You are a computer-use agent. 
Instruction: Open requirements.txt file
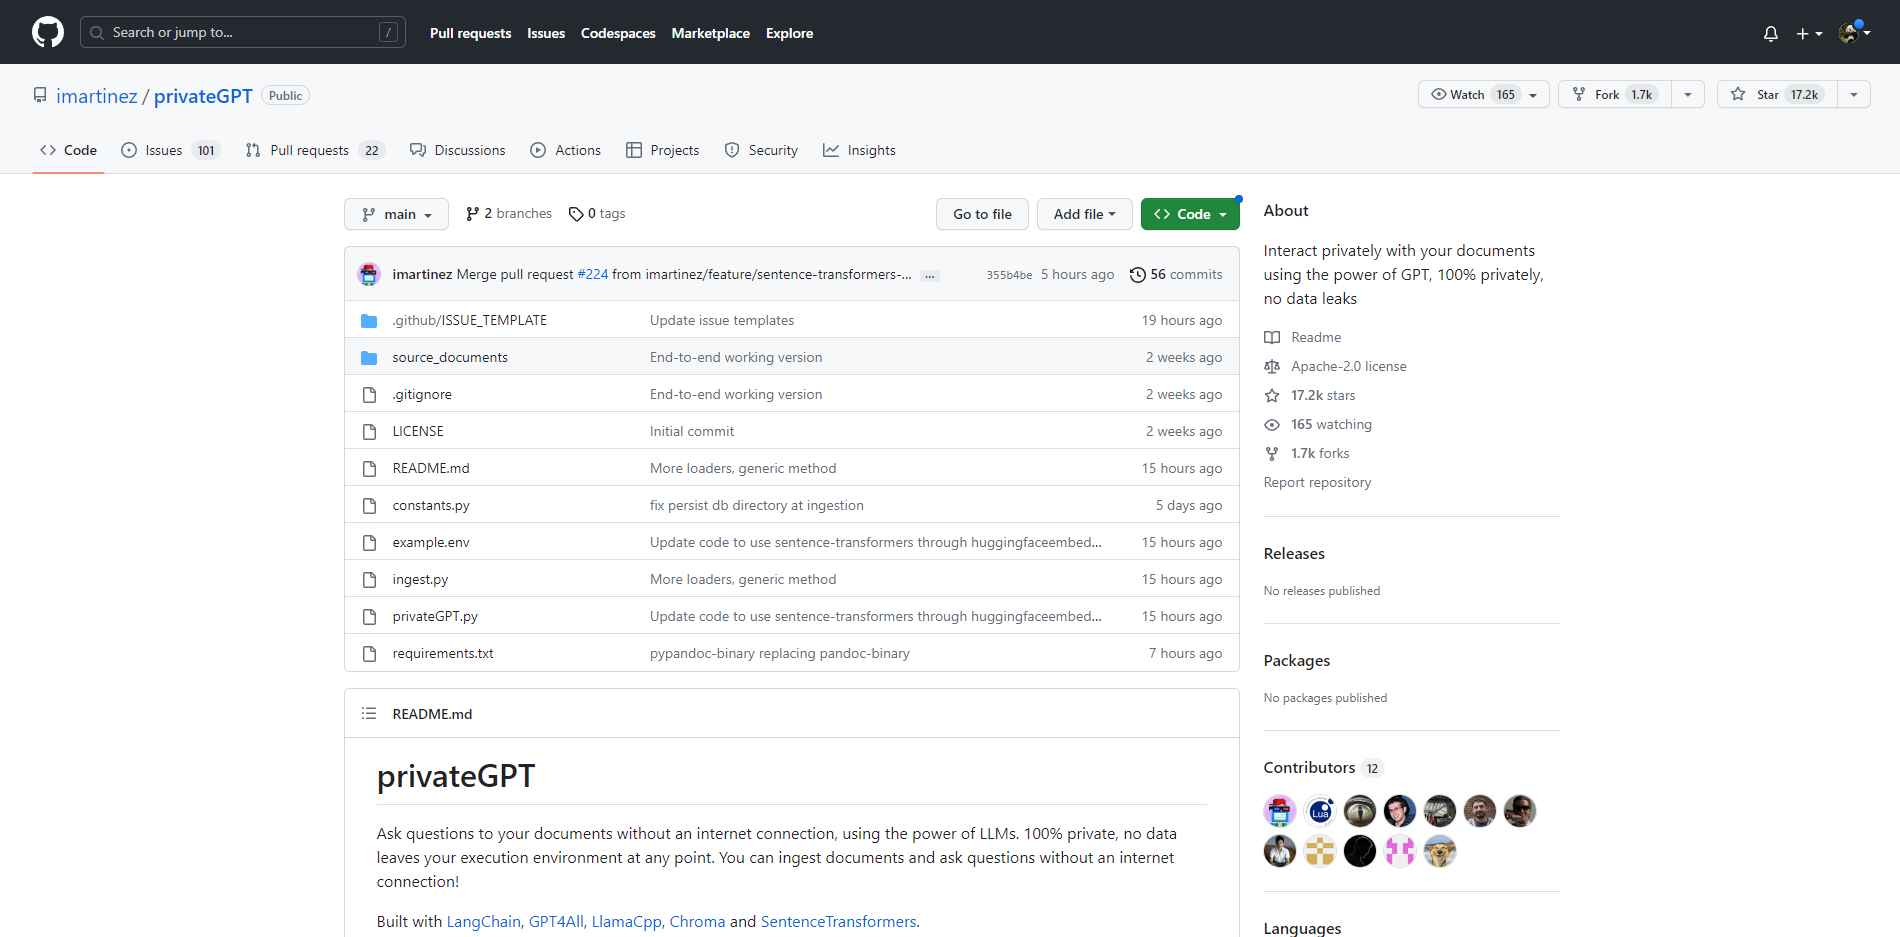coord(443,653)
